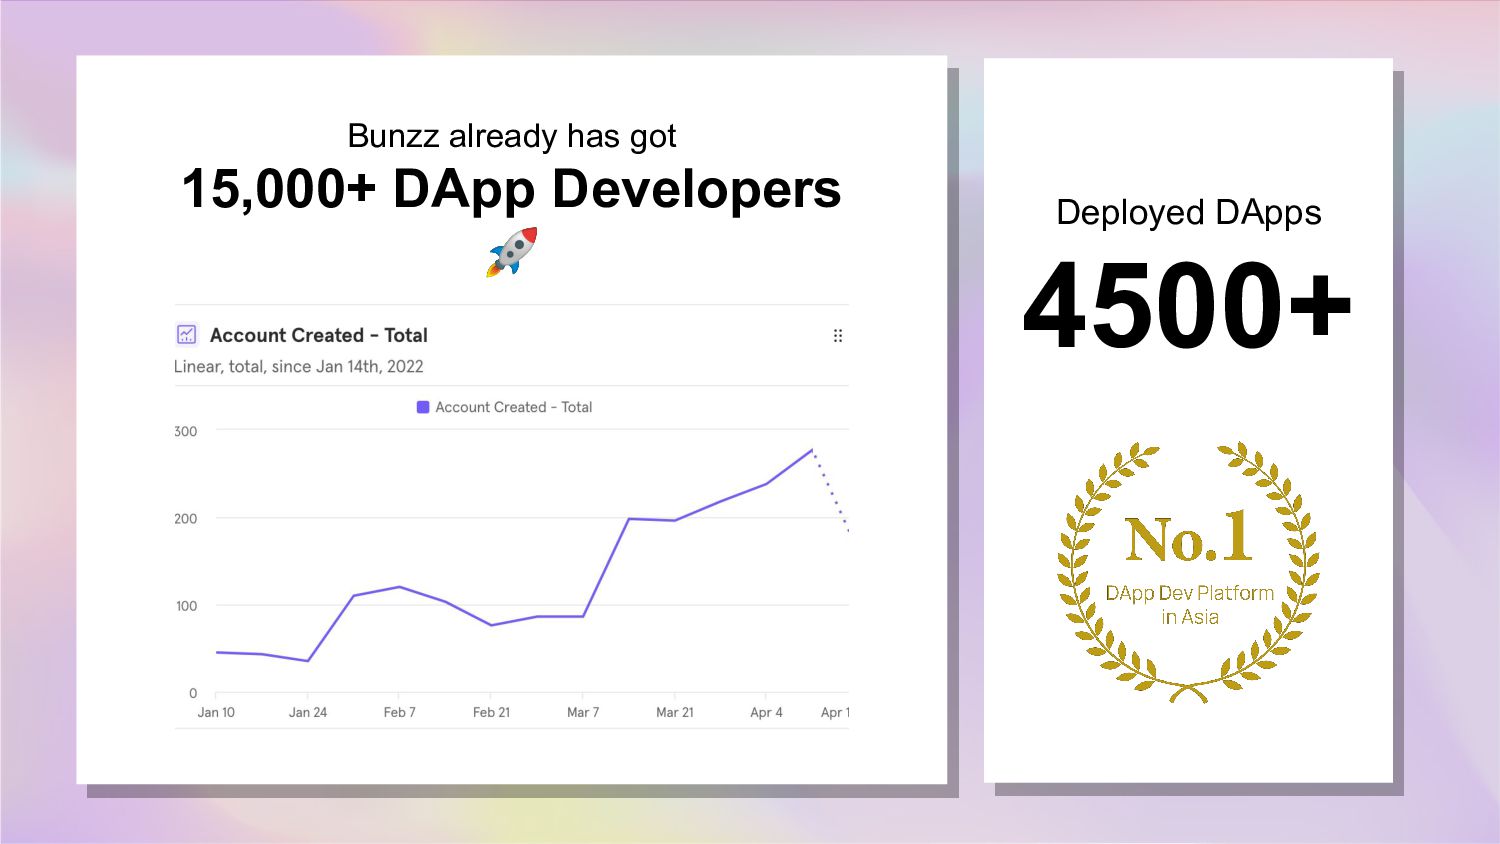This screenshot has width=1500, height=844.
Task: Select the Feb 21 x-axis label
Action: click(491, 712)
